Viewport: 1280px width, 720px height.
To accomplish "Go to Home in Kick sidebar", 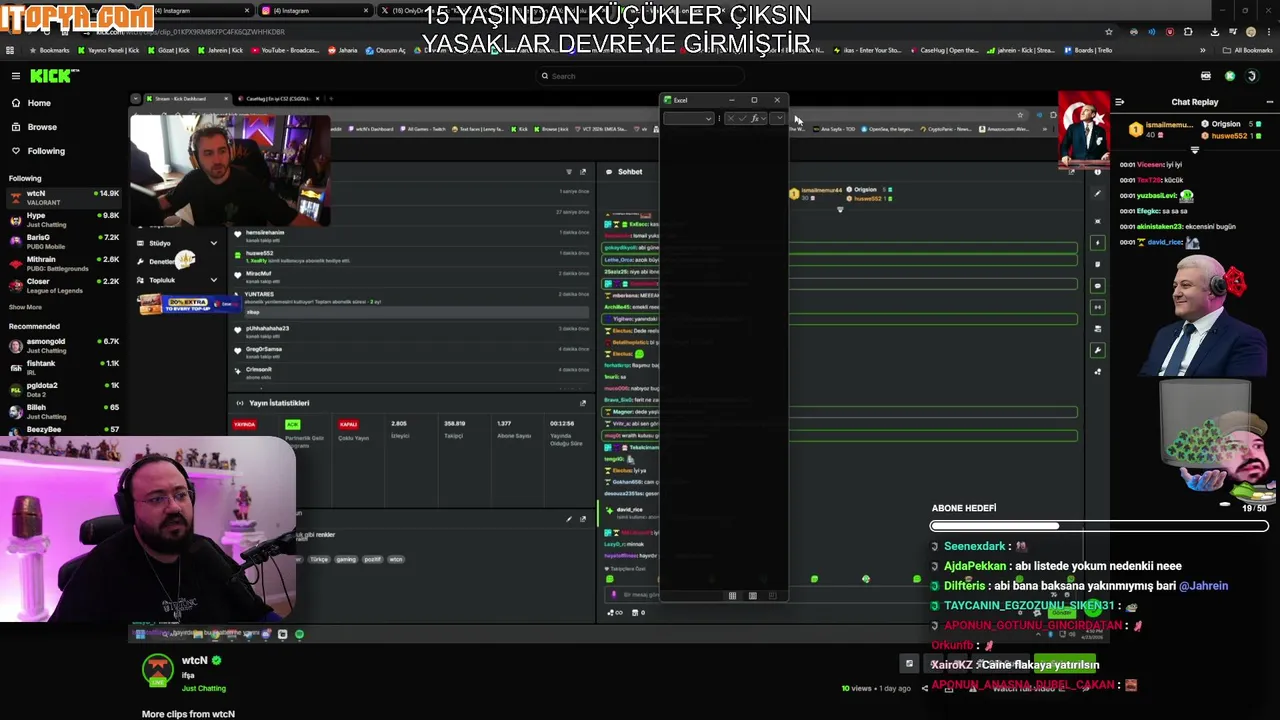I will pos(39,103).
